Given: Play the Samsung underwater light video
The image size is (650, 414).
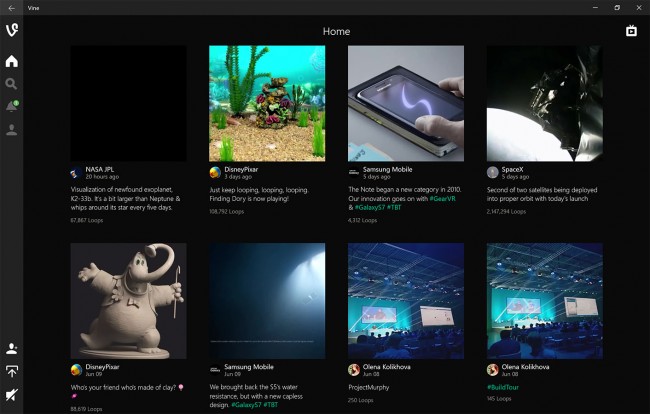Looking at the screenshot, I should [x=267, y=301].
